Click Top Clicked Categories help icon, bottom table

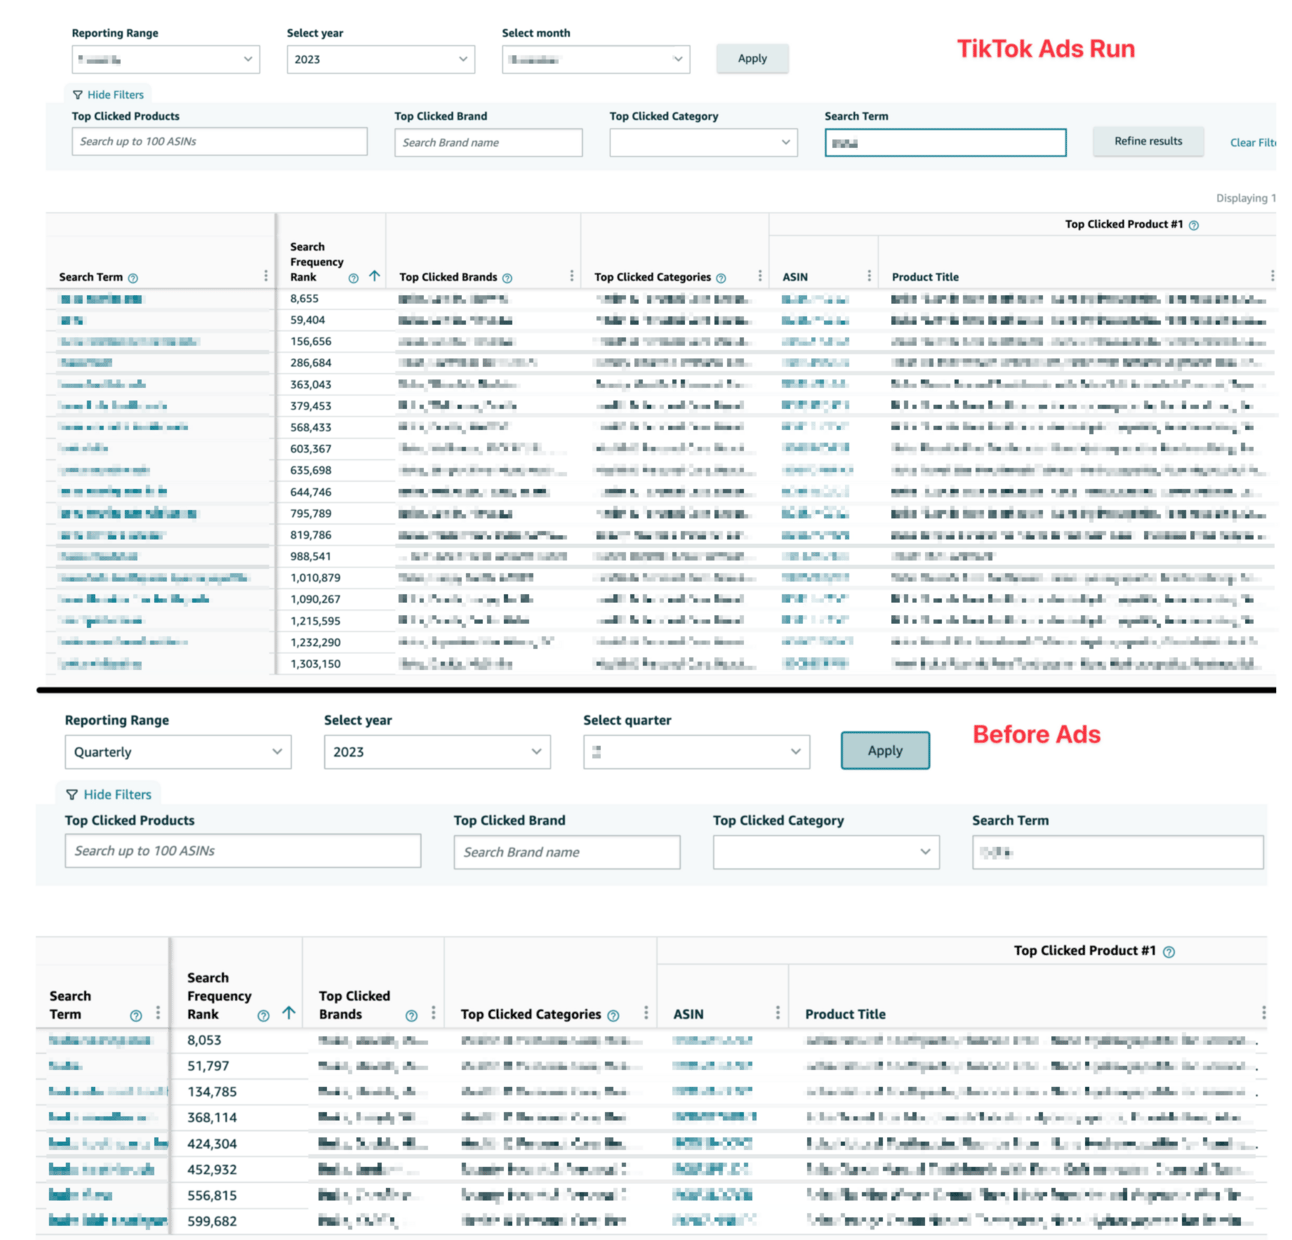613,1016
